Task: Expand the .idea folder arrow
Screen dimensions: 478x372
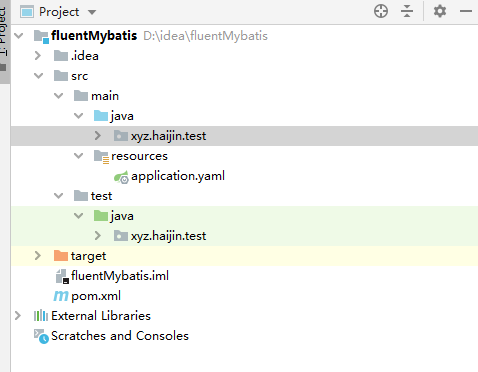Action: click(x=38, y=56)
